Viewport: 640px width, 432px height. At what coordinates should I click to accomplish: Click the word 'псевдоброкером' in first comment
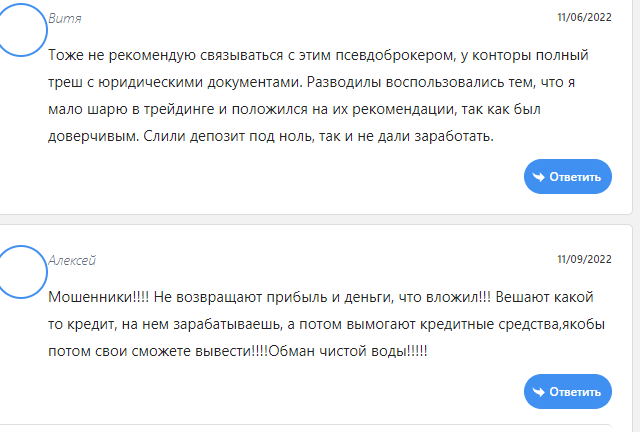point(396,56)
